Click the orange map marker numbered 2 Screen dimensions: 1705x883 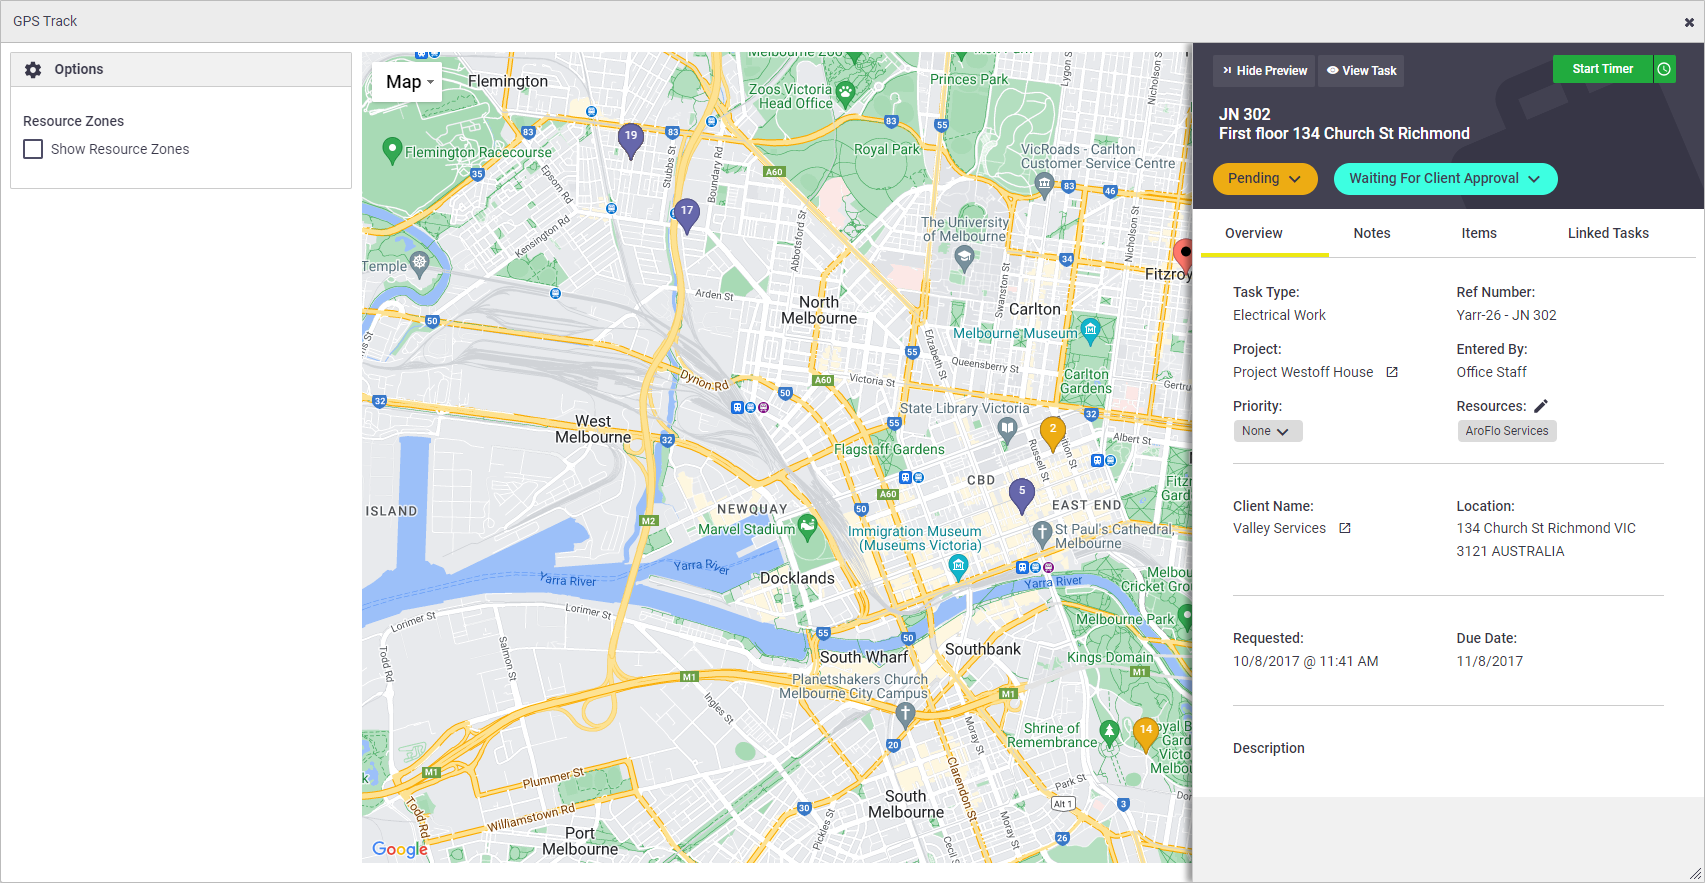click(1052, 434)
